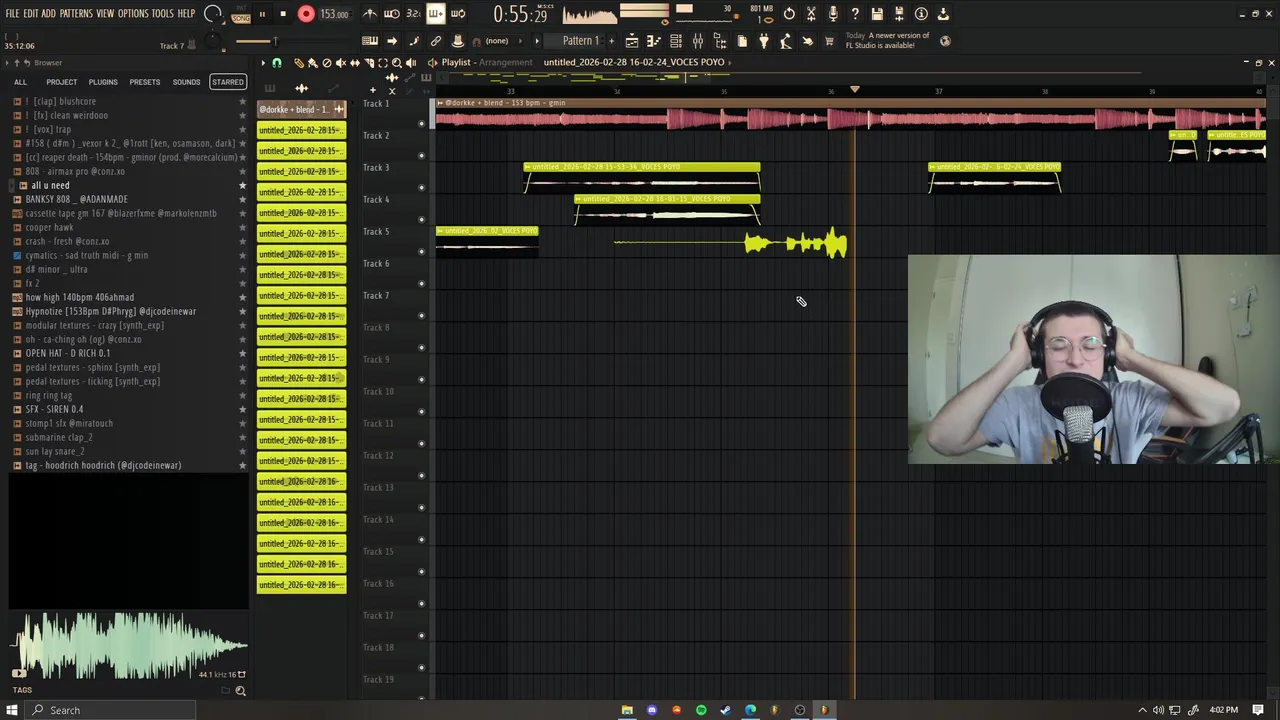Viewport: 1280px width, 720px height.
Task: Open undo history
Action: coord(789,14)
